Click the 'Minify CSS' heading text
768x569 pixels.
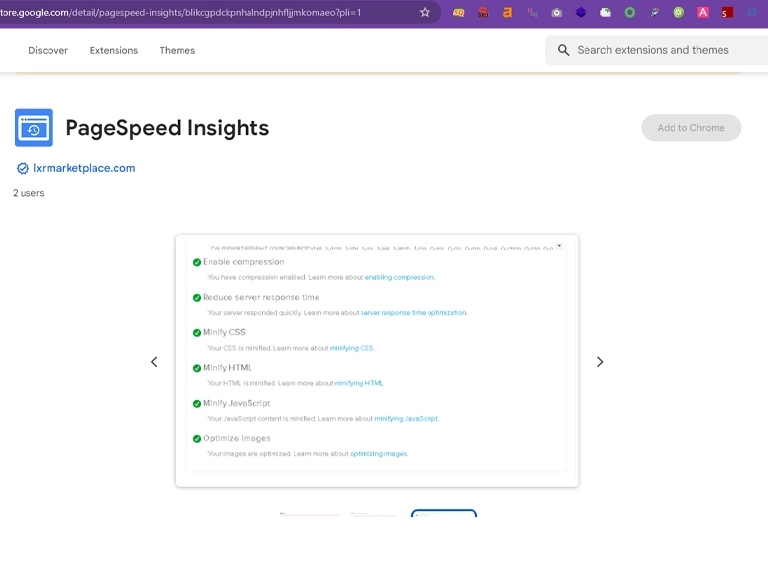[x=224, y=332]
